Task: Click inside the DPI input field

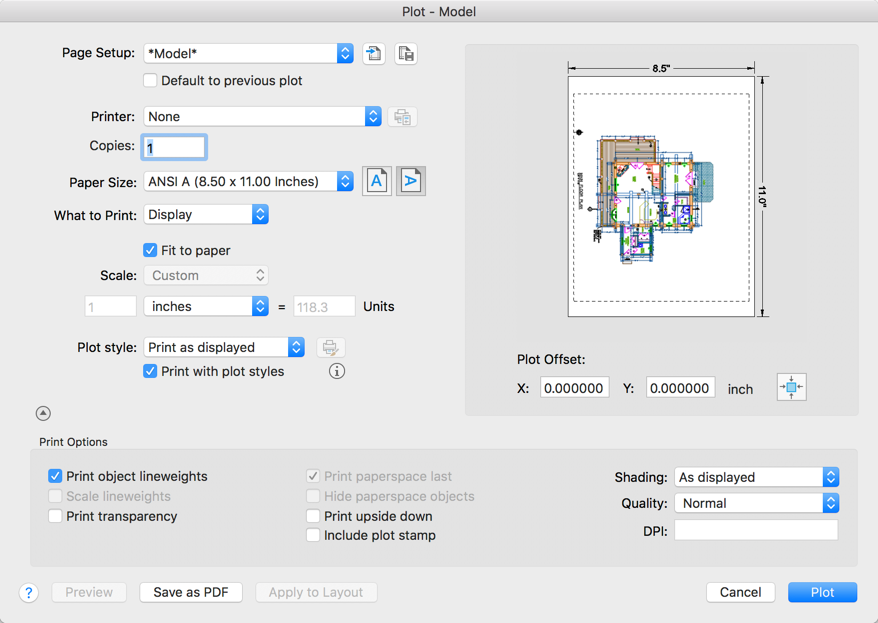Action: click(x=756, y=530)
